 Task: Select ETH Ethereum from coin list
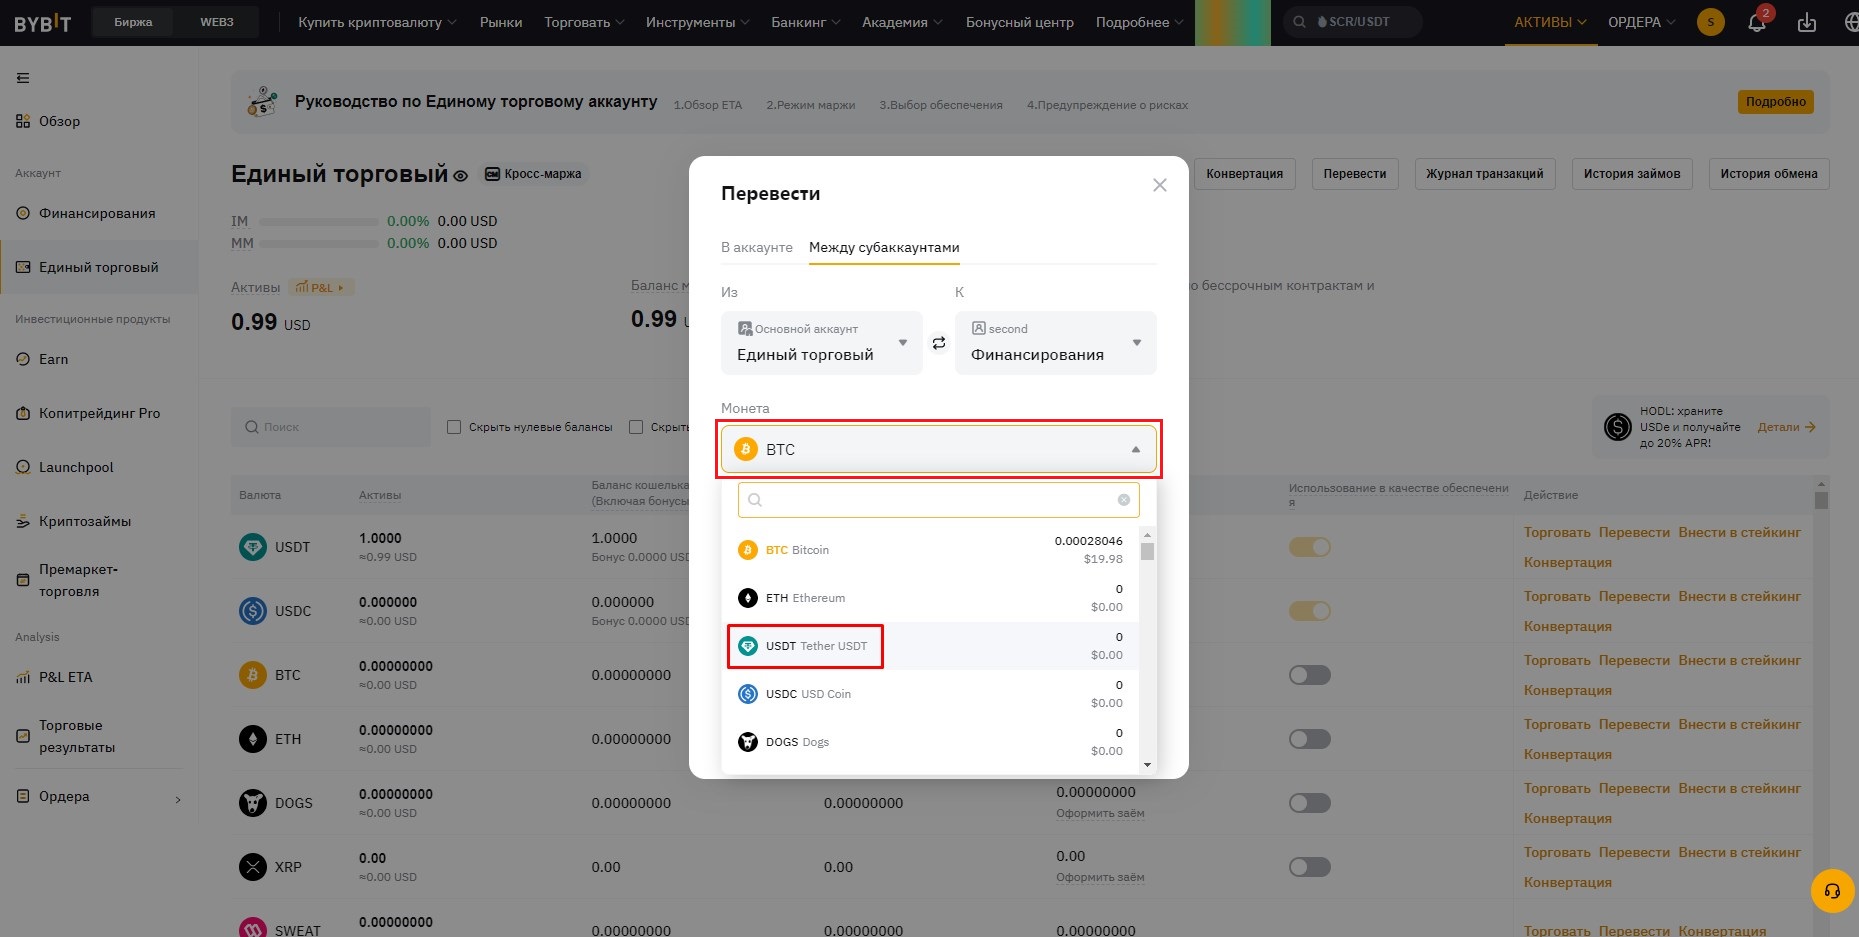pyautogui.click(x=930, y=598)
